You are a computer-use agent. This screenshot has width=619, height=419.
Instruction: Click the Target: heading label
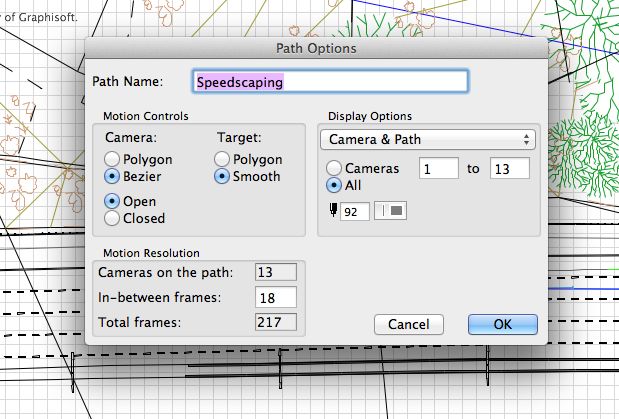[x=239, y=137]
